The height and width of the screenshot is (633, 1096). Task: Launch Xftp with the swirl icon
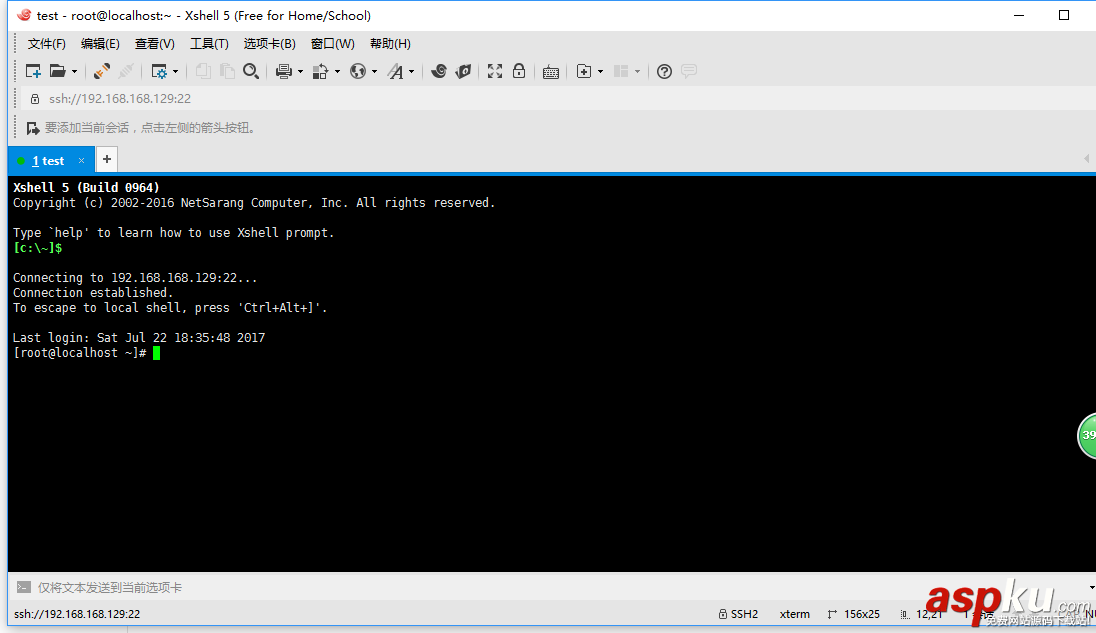[439, 71]
